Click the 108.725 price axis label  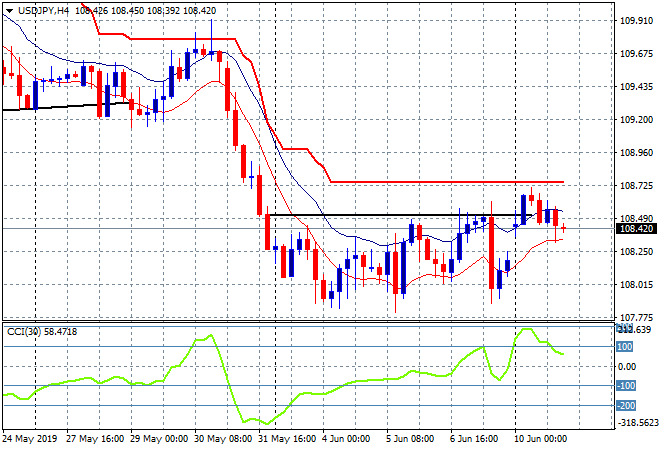pyautogui.click(x=636, y=186)
